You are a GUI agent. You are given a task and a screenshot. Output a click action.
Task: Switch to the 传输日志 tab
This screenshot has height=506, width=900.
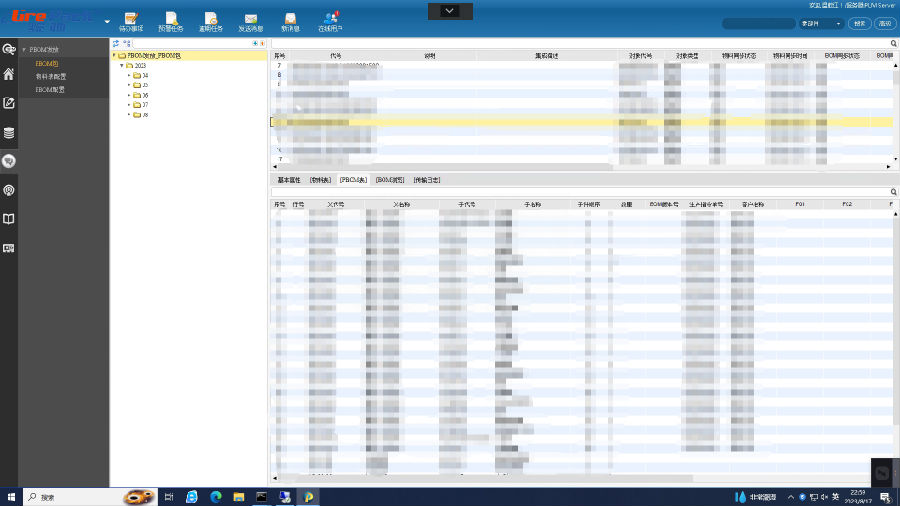coord(426,180)
